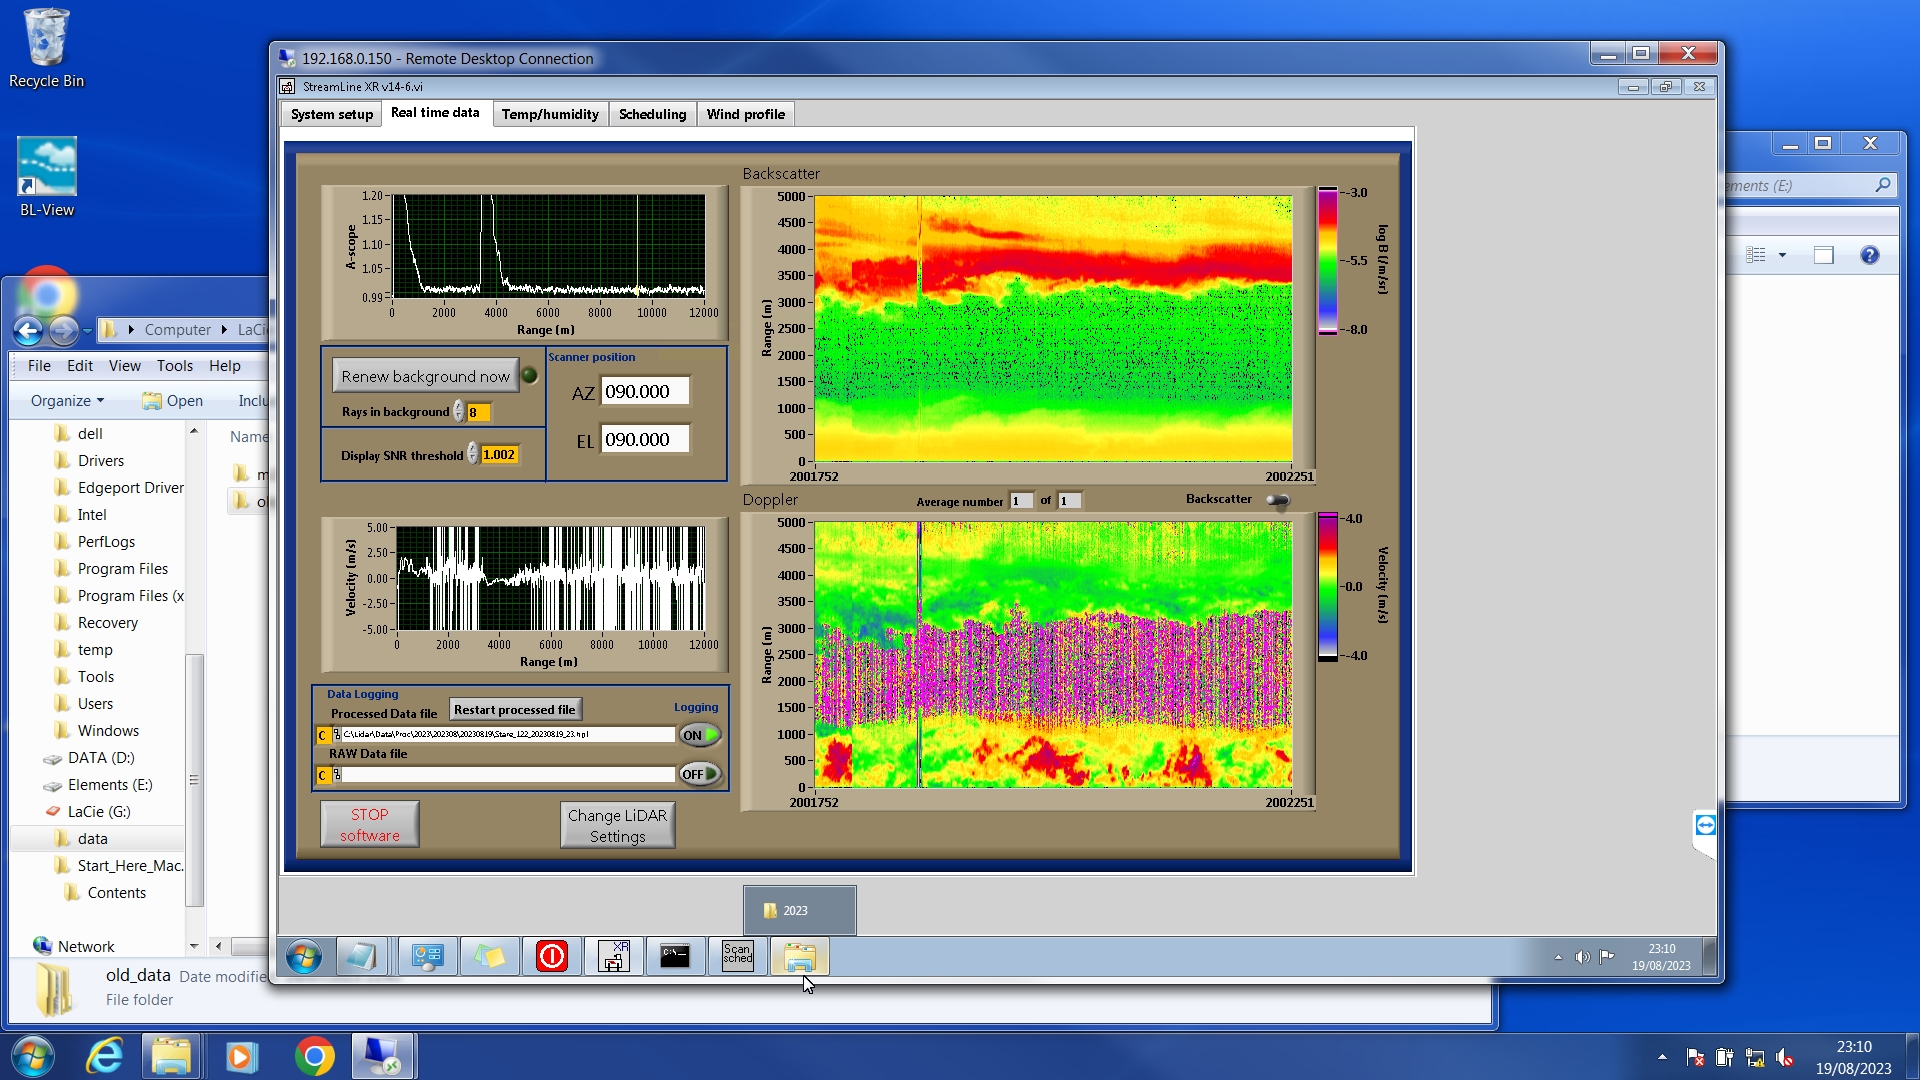Click the red power icon in remote taskbar
1920x1080 pixels.
[x=551, y=957]
